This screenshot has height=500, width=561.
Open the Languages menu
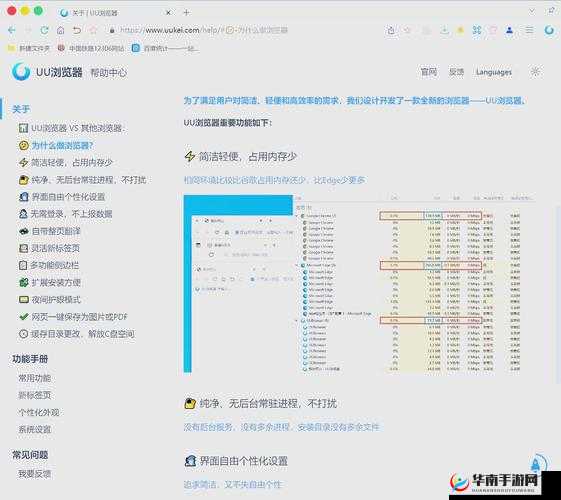point(494,72)
